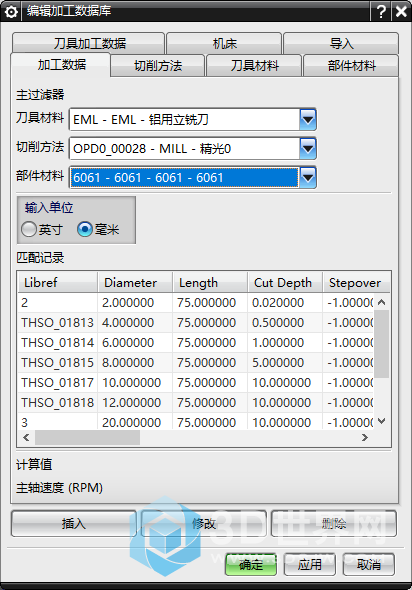412x590 pixels.
Task: Click the 应用 apply button
Action: point(310,564)
